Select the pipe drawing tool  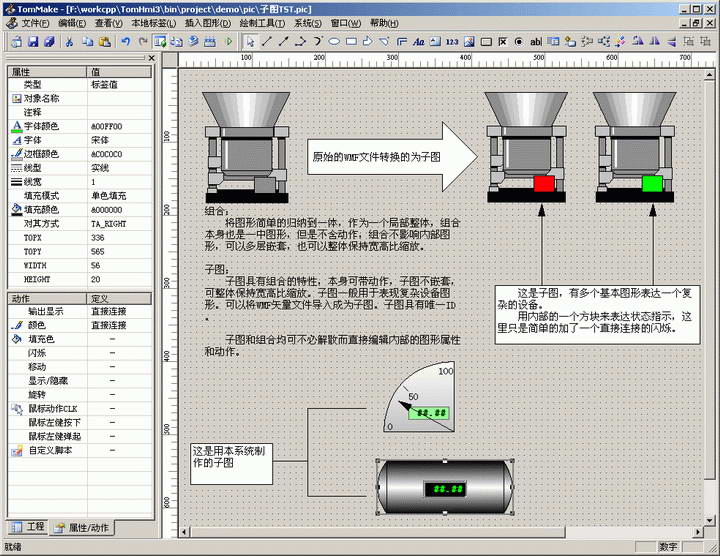[x=402, y=42]
